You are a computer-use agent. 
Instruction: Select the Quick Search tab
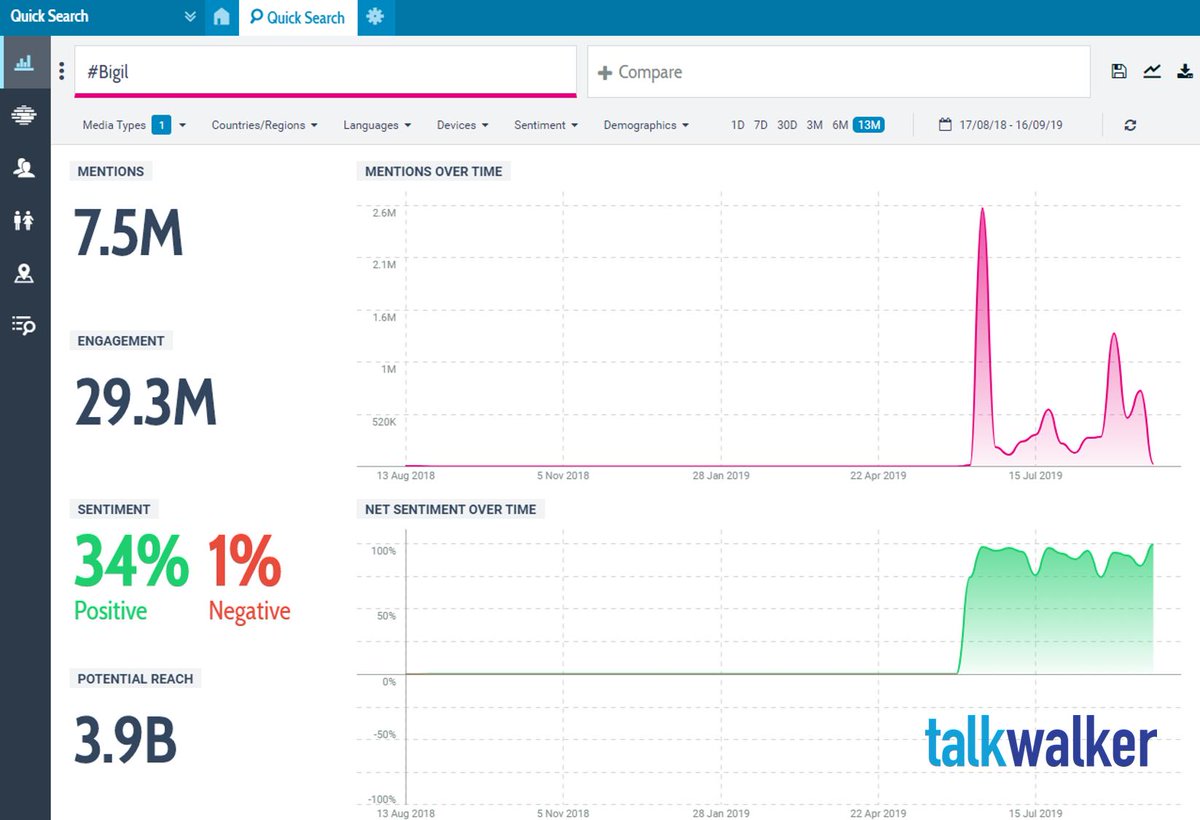pyautogui.click(x=298, y=17)
